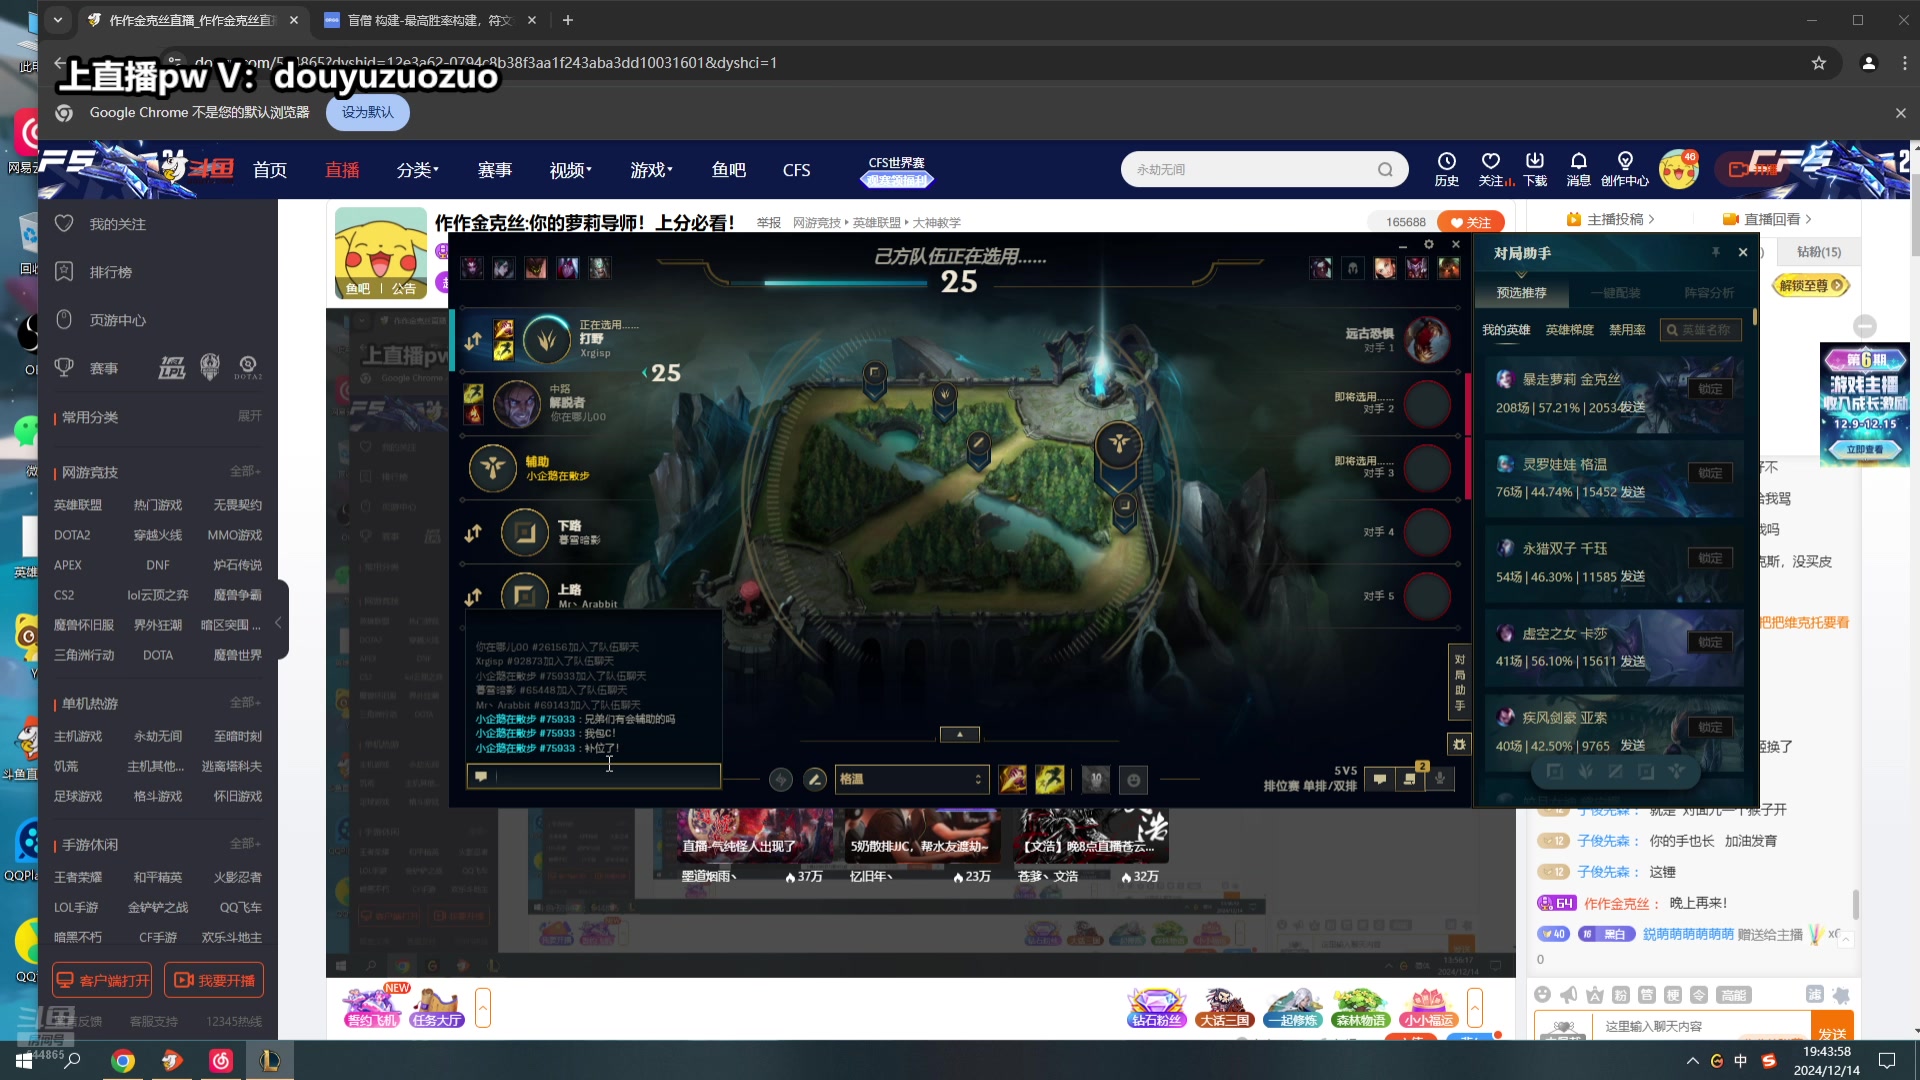Close the 对局助手 panel
1920x1080 pixels.
[x=1743, y=252]
